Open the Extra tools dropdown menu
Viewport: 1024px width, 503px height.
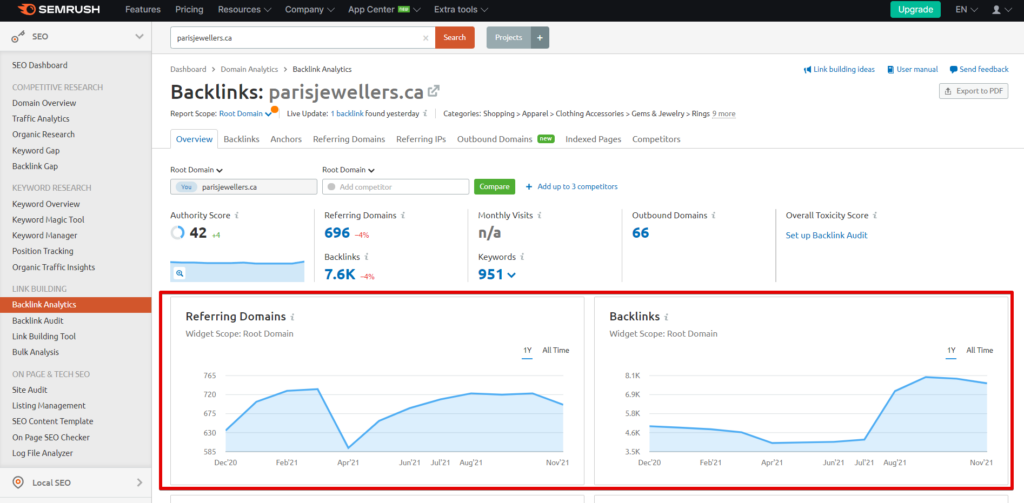tap(460, 10)
